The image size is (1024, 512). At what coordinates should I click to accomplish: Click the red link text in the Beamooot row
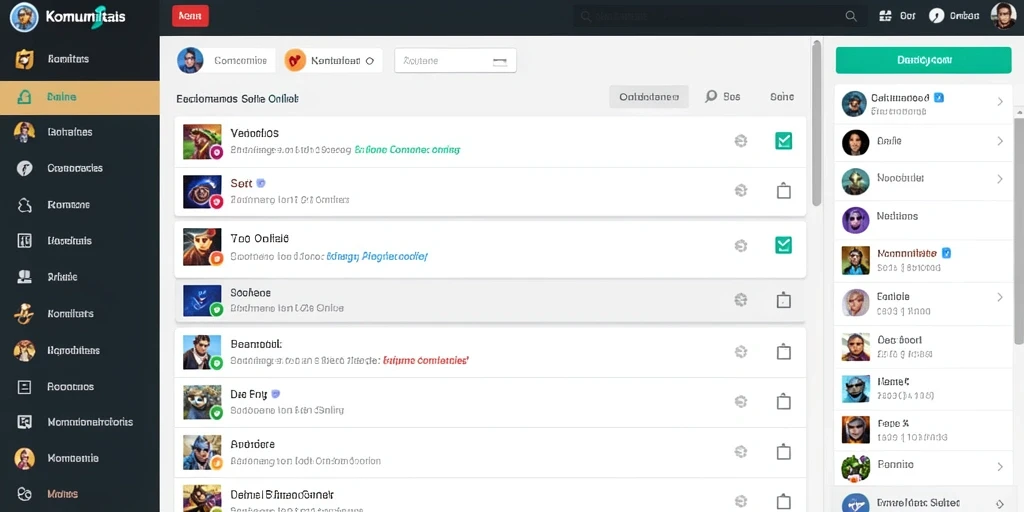point(426,360)
